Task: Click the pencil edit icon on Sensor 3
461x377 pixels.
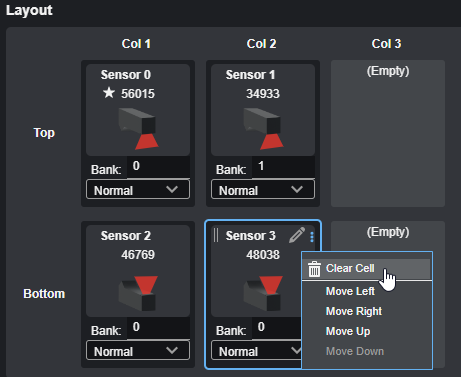Action: coord(297,235)
